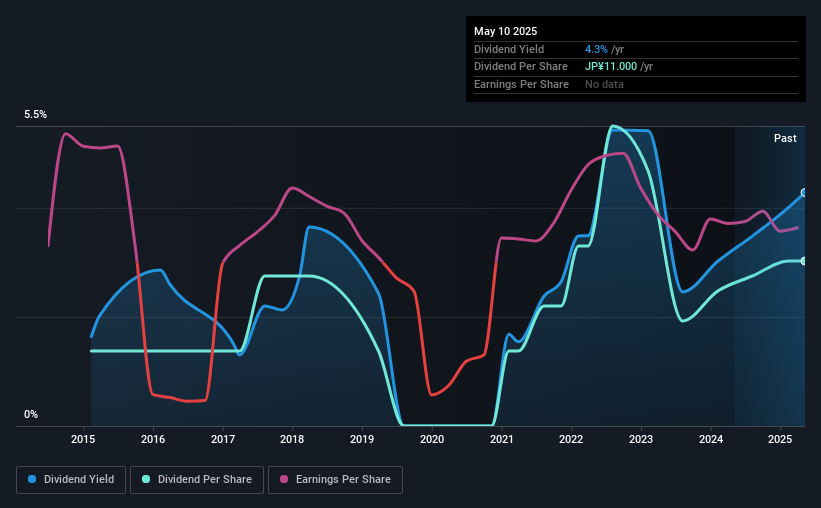Click the 2023 x-axis label

click(x=641, y=439)
